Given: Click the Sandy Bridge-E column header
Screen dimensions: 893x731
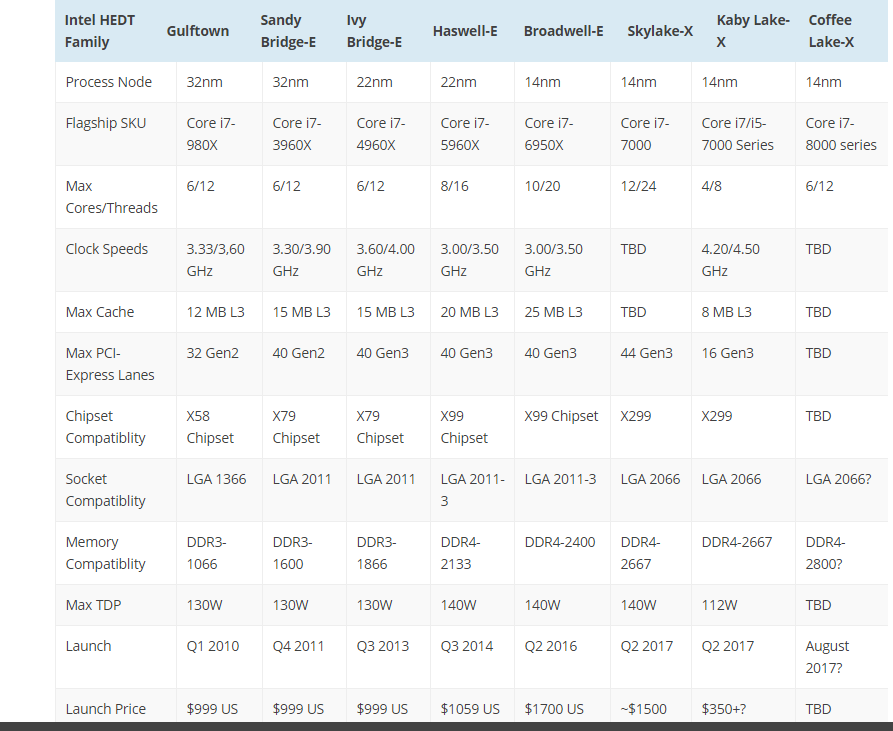Looking at the screenshot, I should point(288,31).
